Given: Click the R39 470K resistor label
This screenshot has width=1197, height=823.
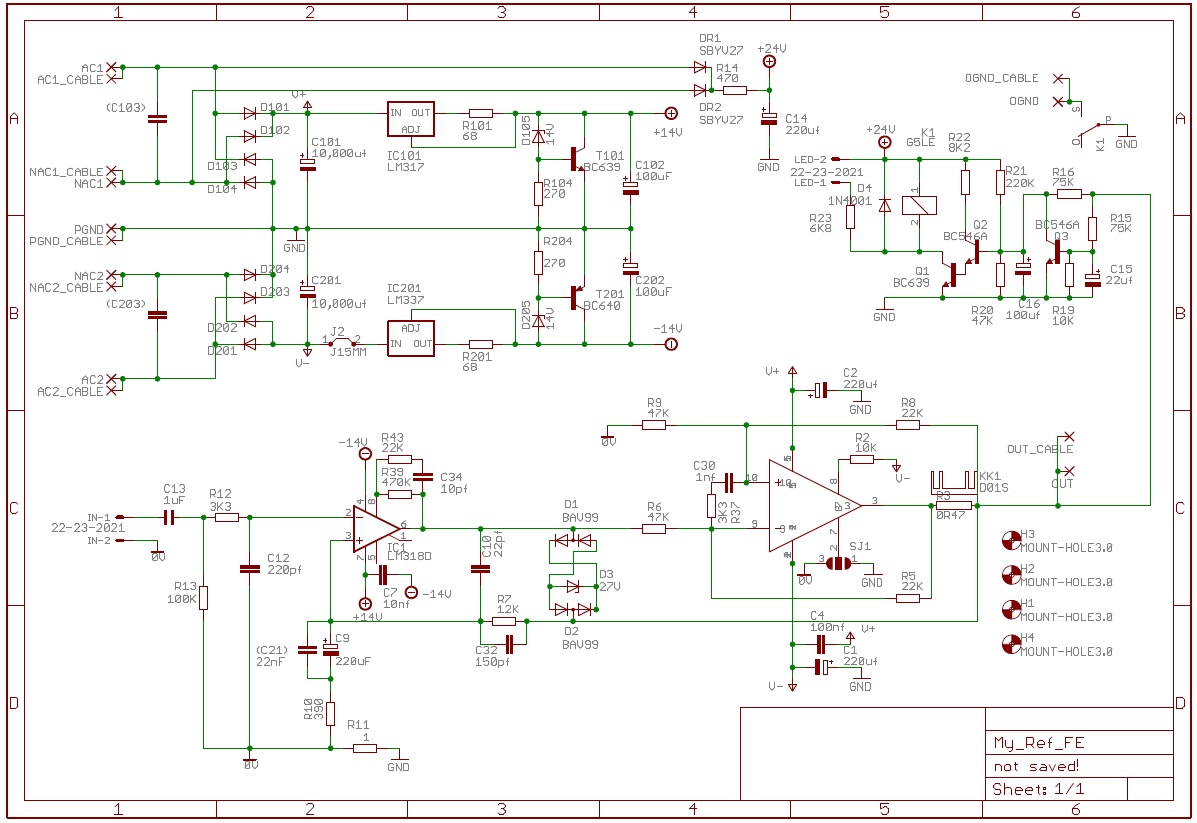Looking at the screenshot, I should [x=396, y=477].
